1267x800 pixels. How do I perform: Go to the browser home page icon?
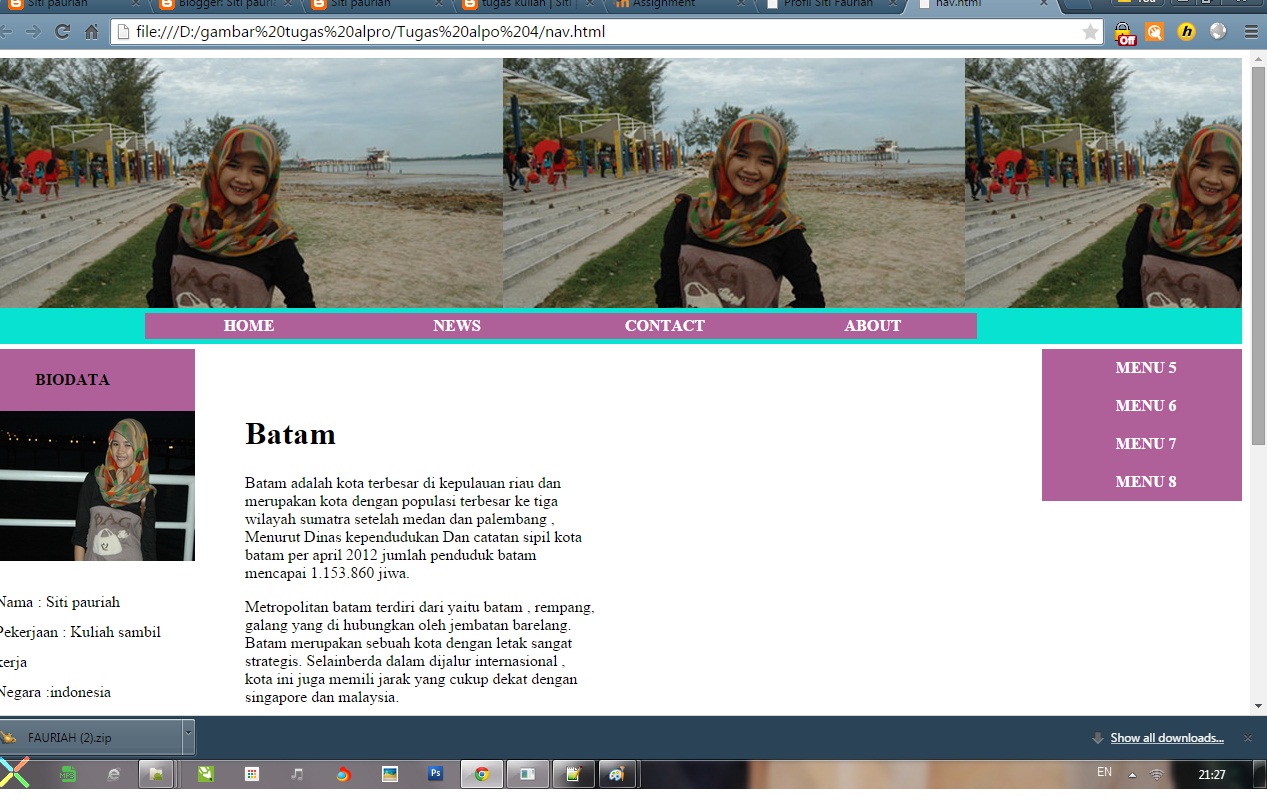point(91,32)
